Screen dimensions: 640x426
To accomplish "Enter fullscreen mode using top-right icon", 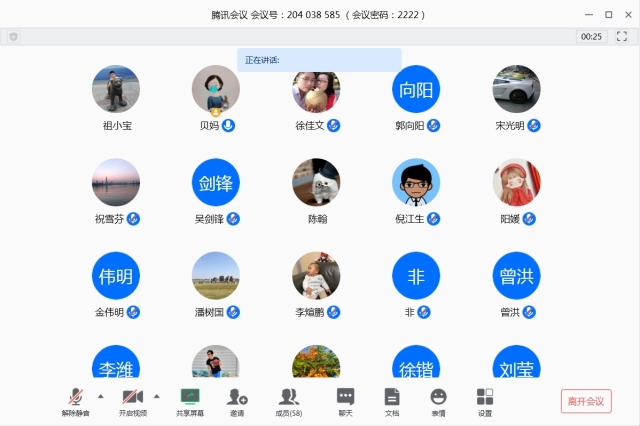I will coord(622,36).
